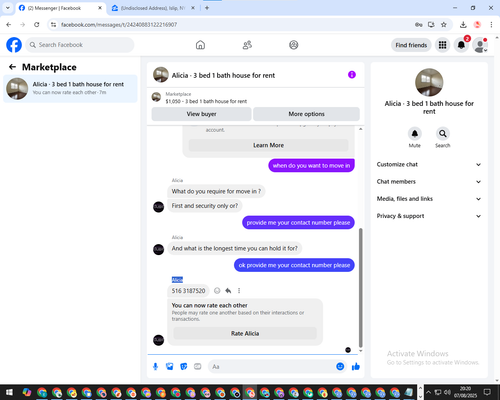The height and width of the screenshot is (400, 500).
Task: Expand Media, files and links section
Action: [429, 199]
